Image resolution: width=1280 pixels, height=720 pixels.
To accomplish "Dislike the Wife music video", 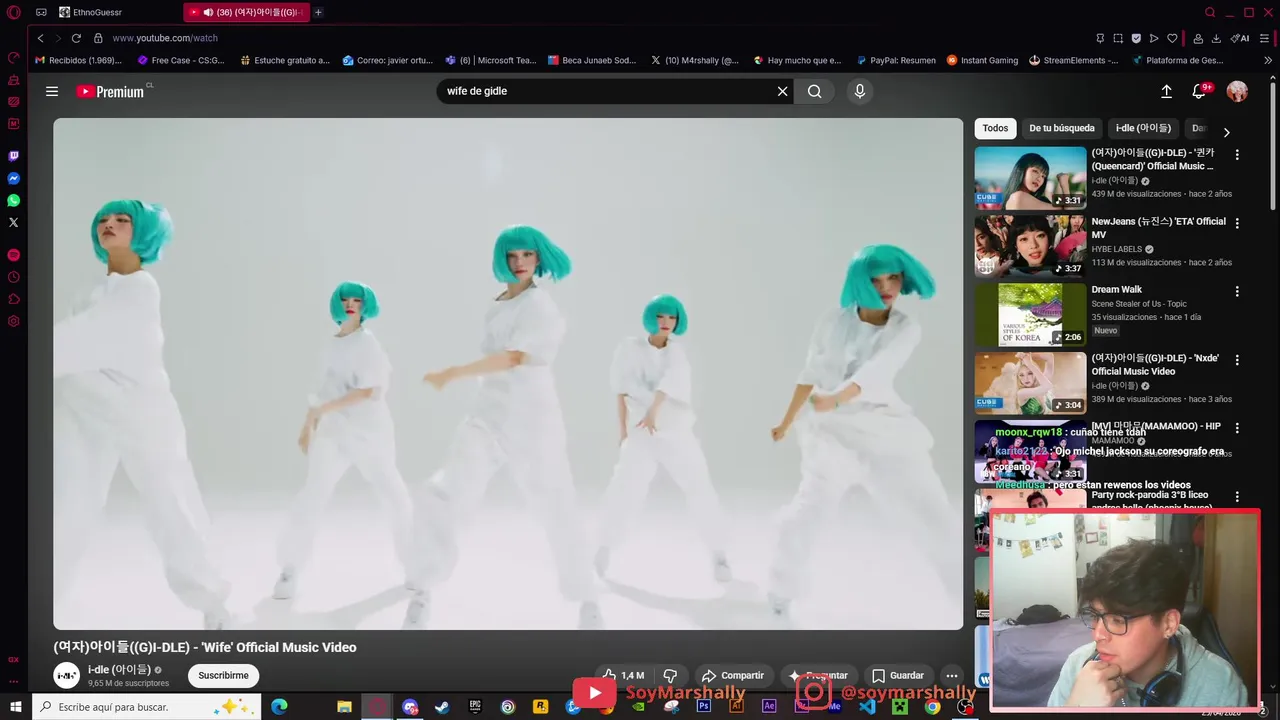I will [670, 675].
